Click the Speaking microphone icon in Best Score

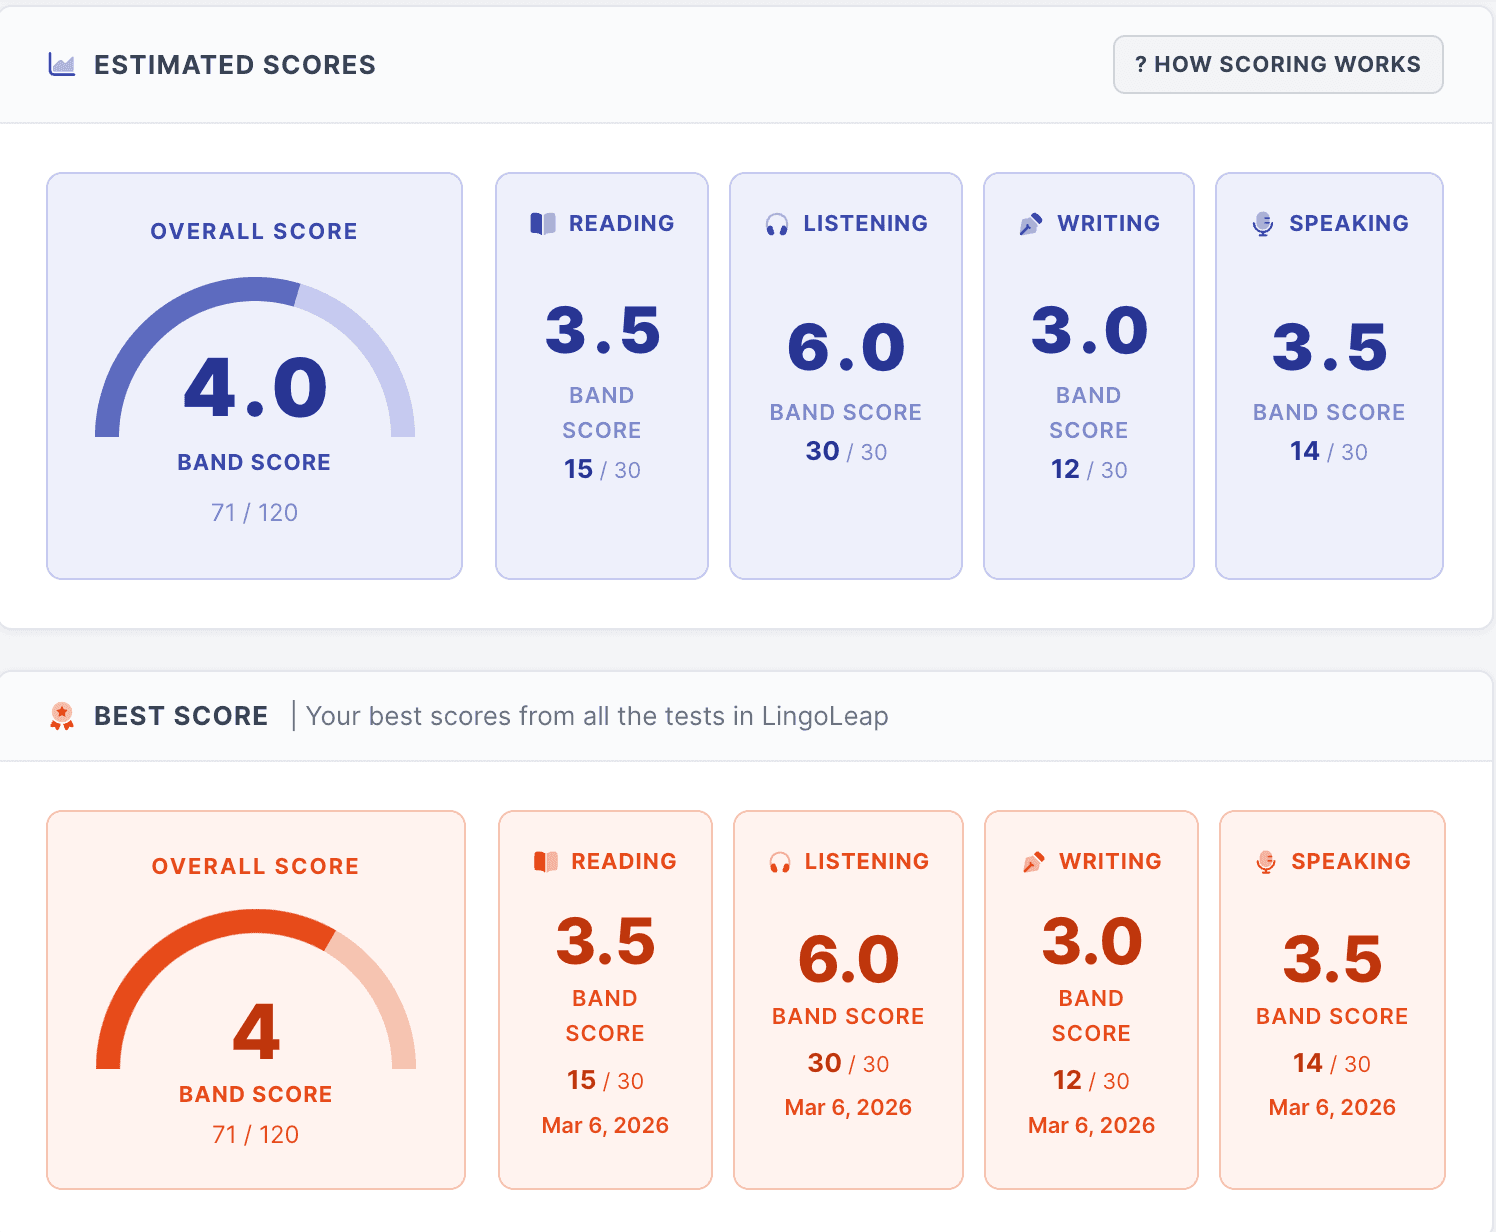pos(1266,861)
